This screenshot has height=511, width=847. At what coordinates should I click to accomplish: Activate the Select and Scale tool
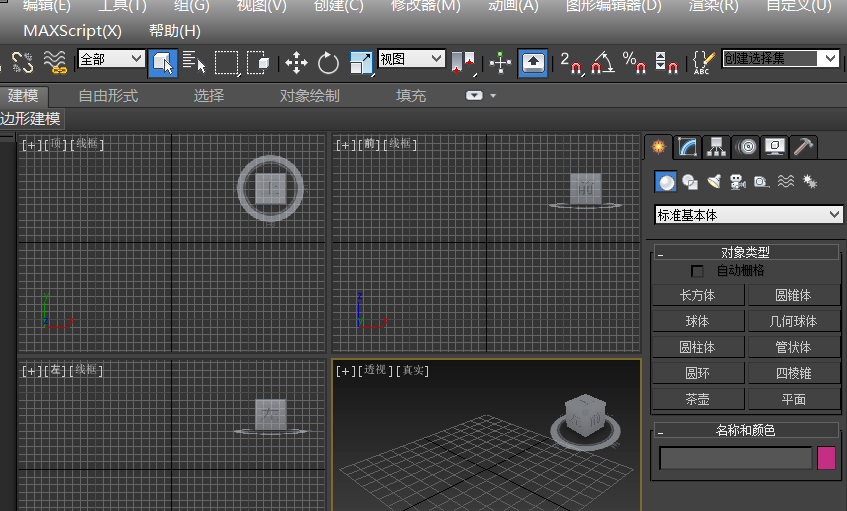(x=361, y=63)
